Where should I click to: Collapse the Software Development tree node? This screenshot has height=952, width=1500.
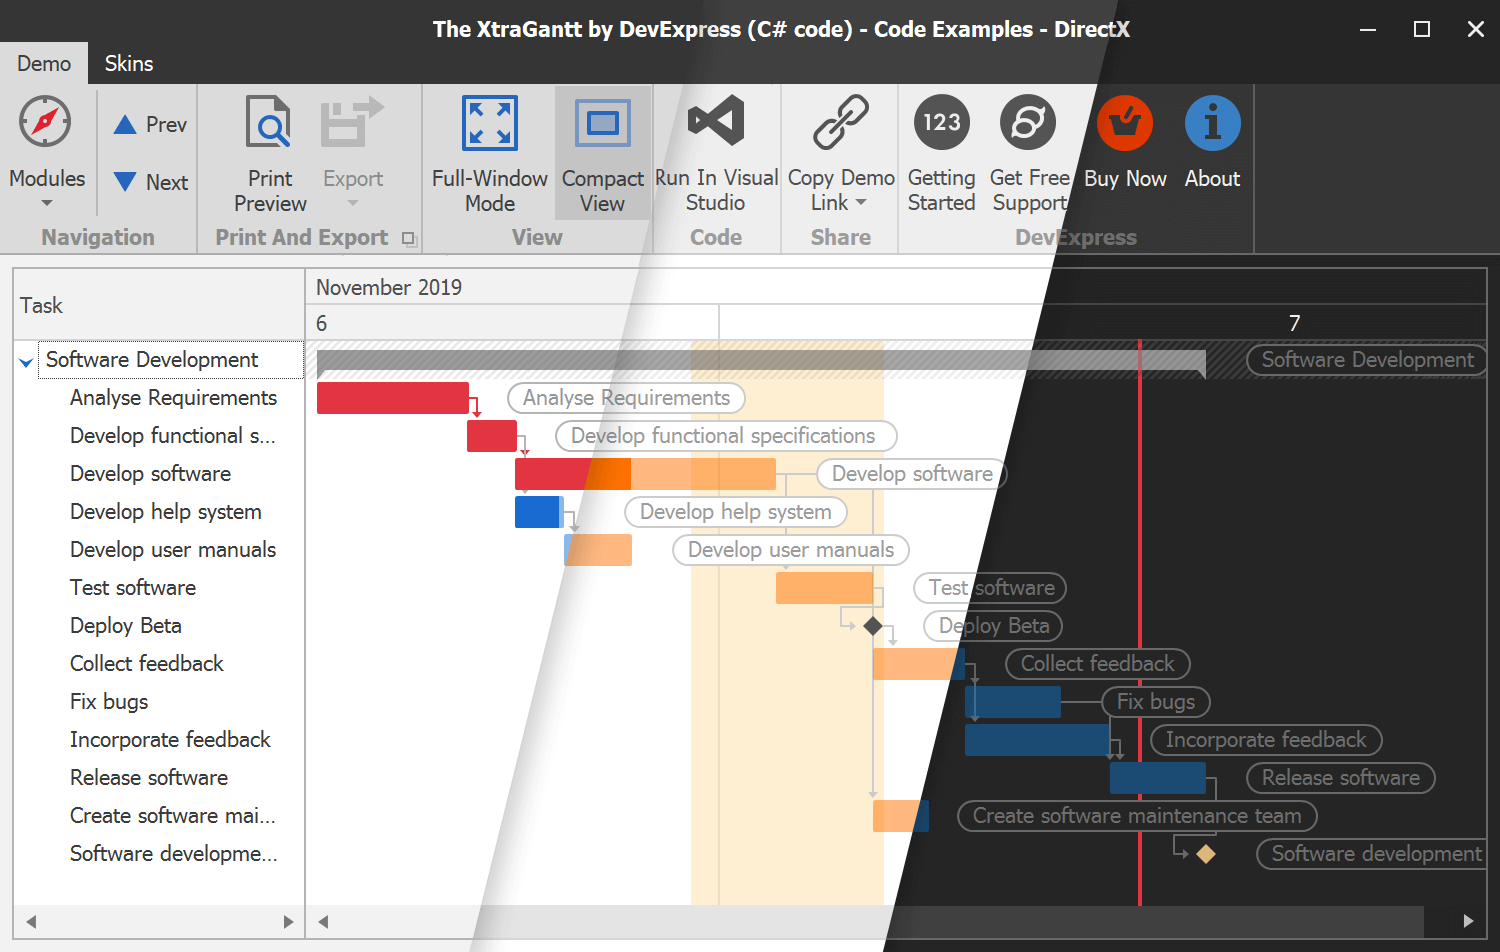click(x=25, y=360)
